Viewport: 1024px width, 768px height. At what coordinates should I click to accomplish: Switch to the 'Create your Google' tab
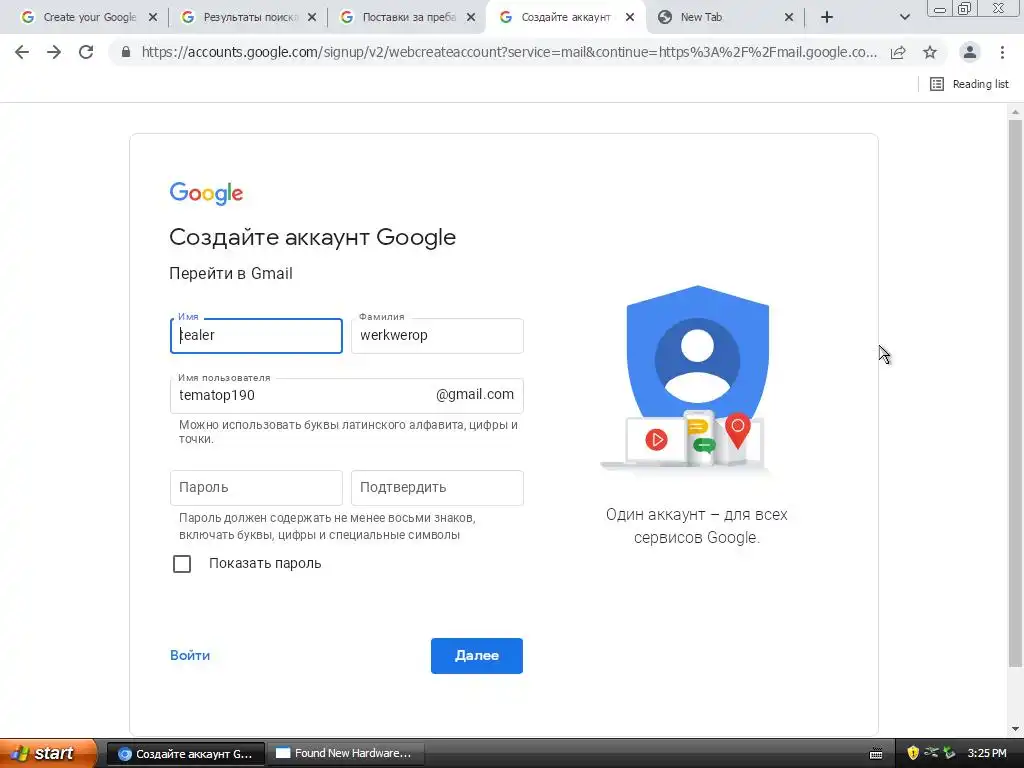click(89, 18)
